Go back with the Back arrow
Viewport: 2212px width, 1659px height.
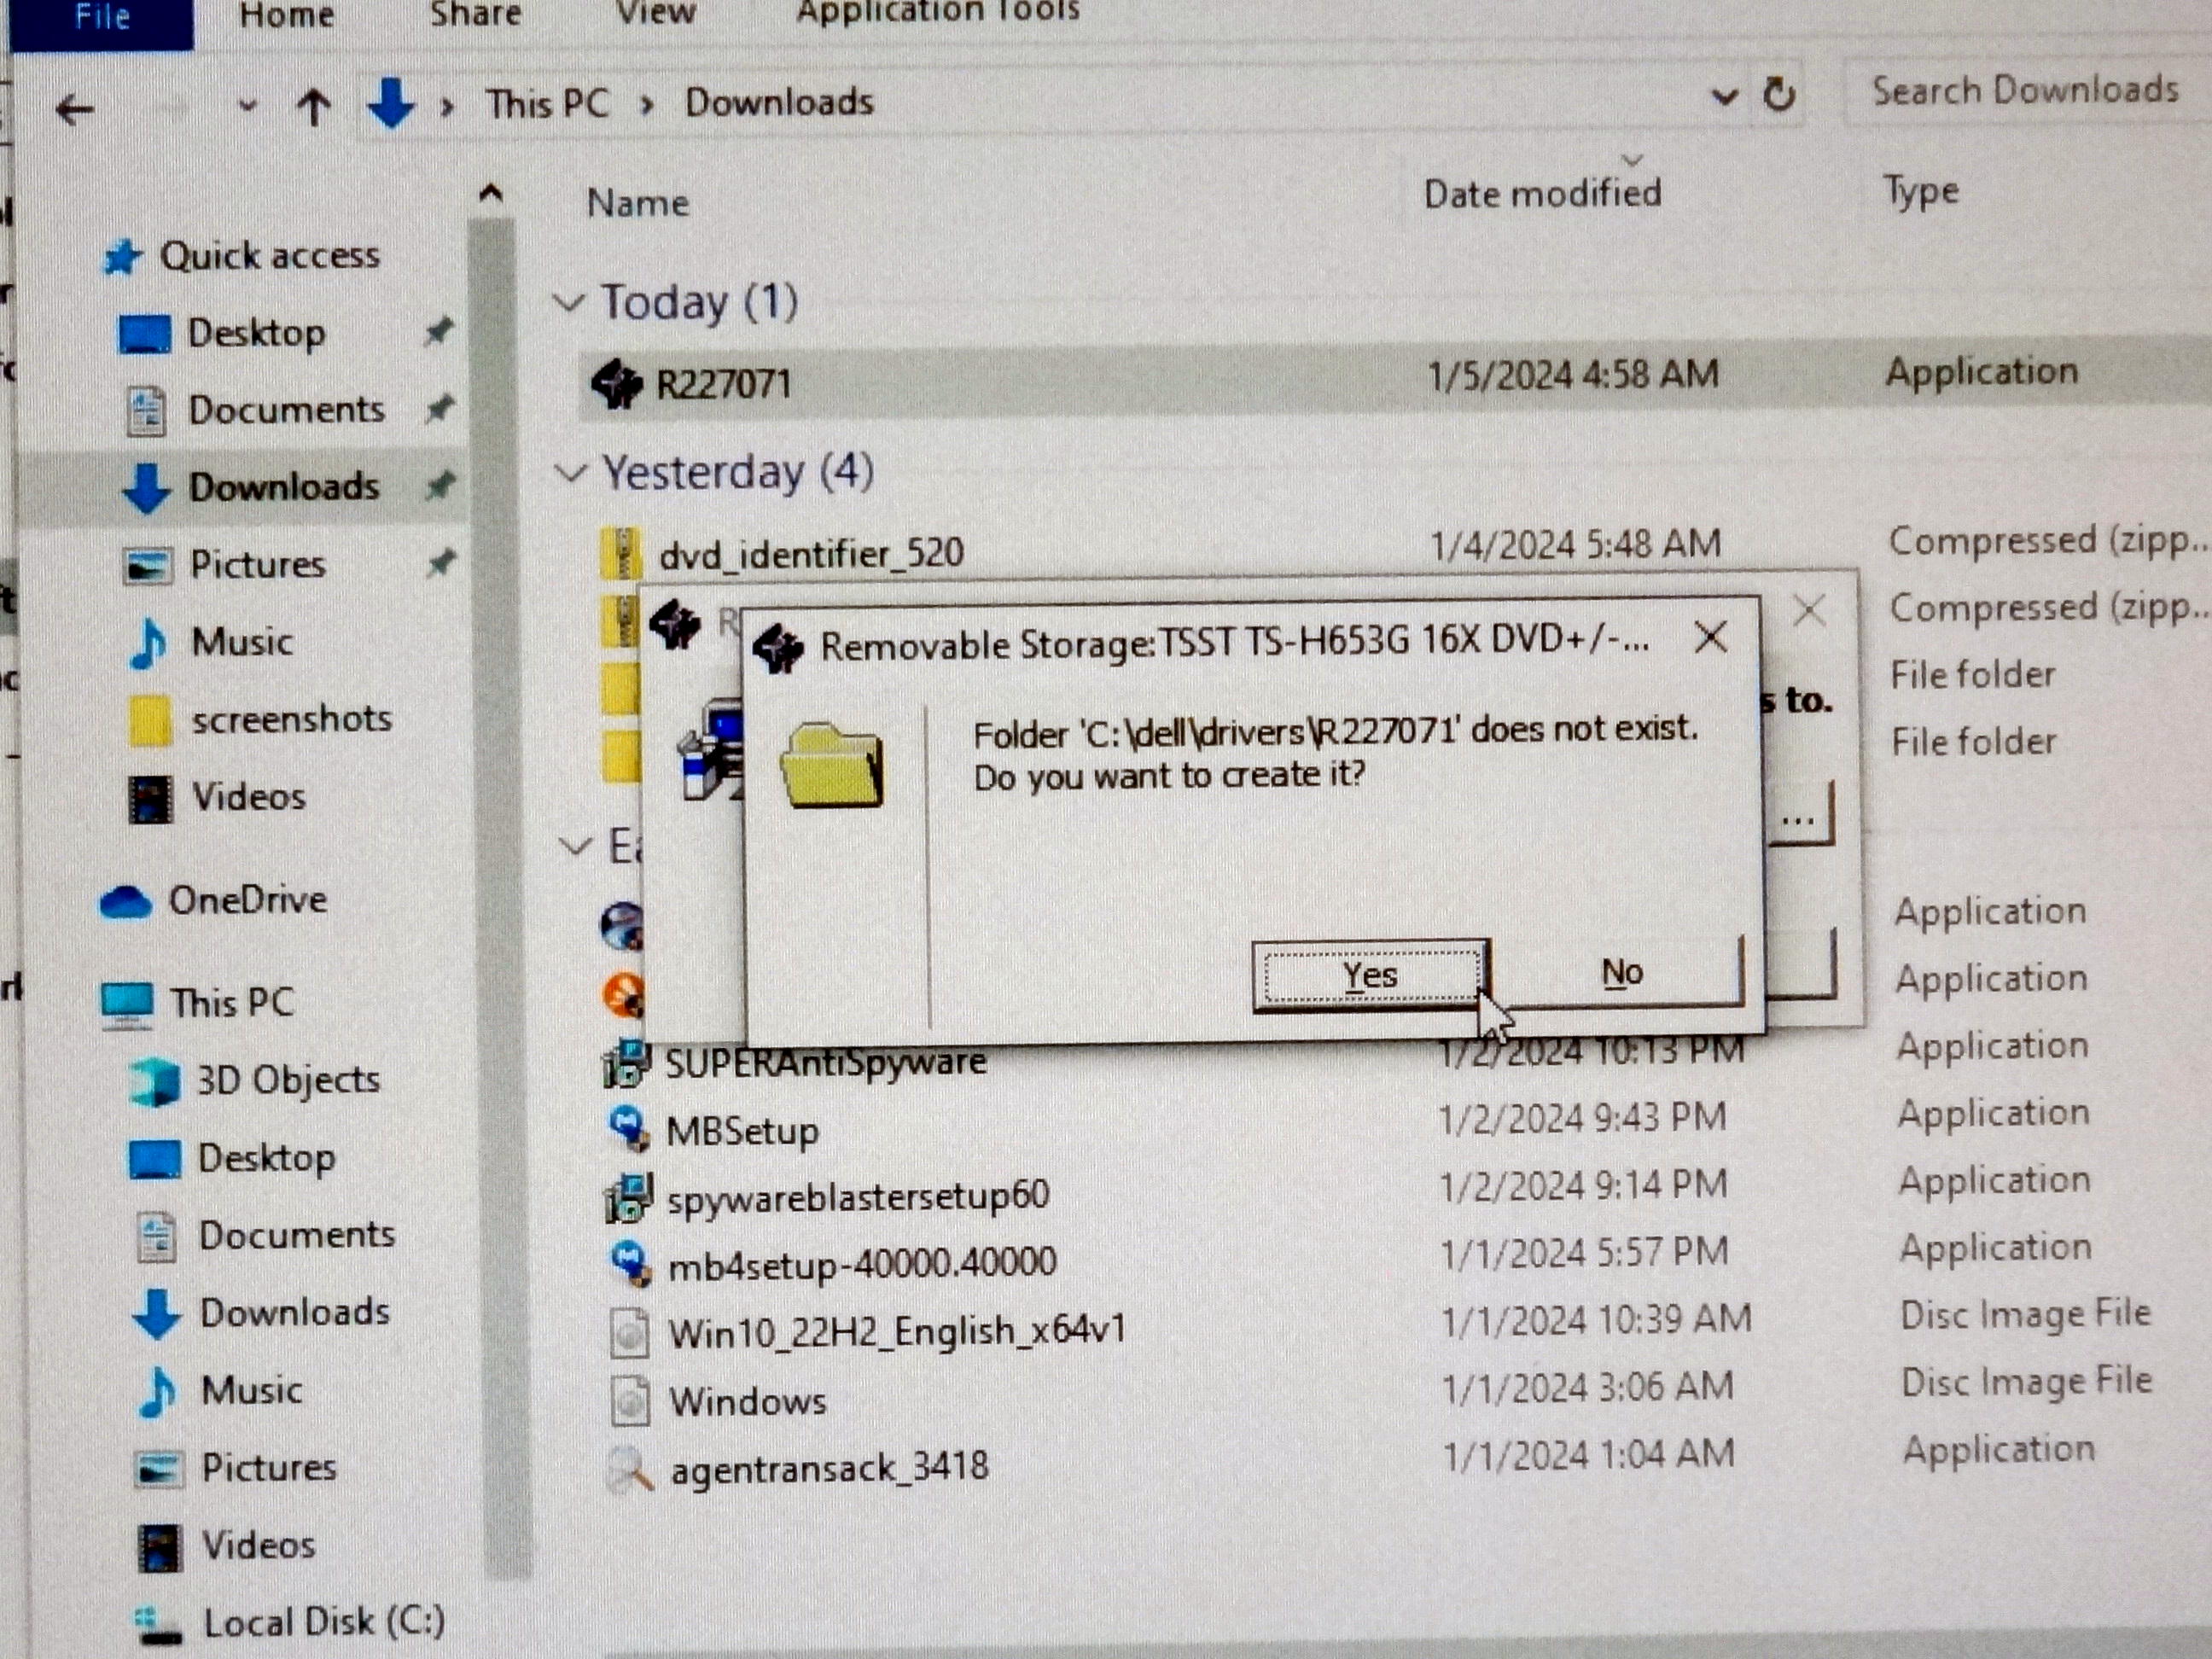75,109
